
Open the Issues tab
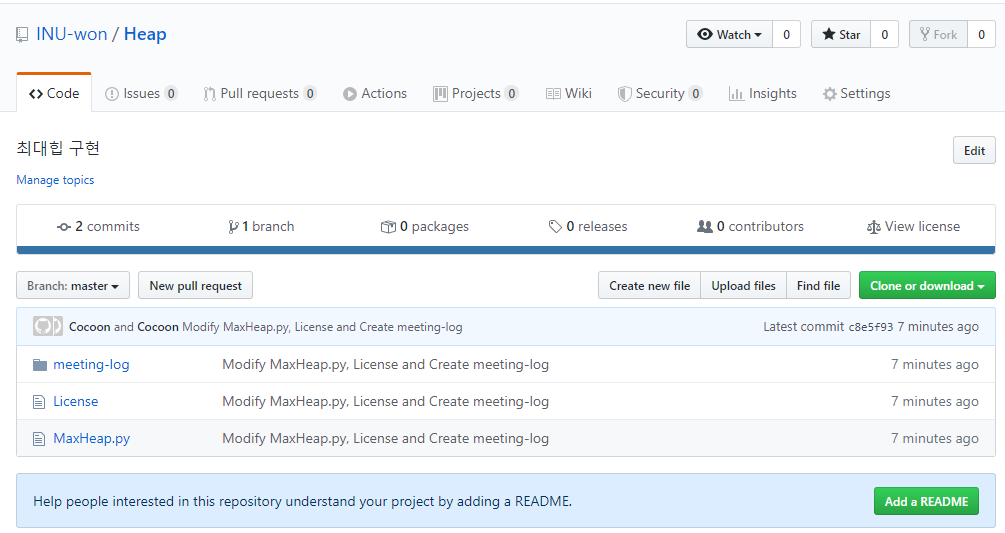click(x=141, y=94)
